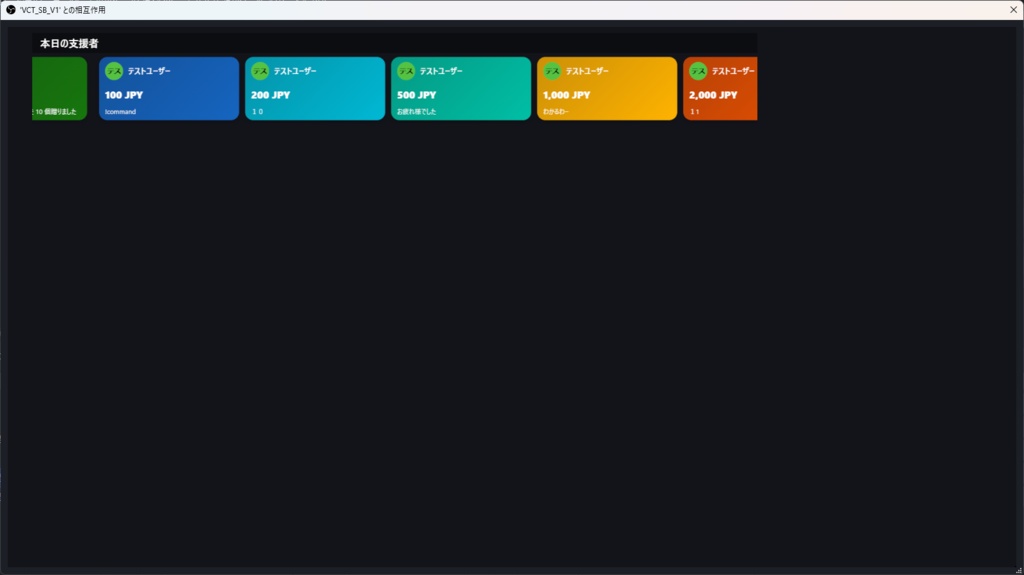Select the '200 JPY' amount text

tap(270, 95)
